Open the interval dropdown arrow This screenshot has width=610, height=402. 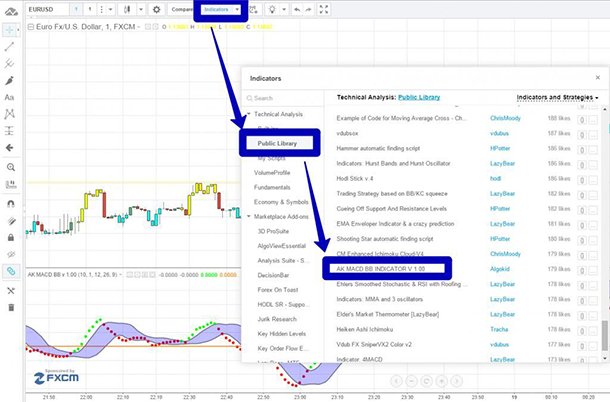tap(110, 9)
